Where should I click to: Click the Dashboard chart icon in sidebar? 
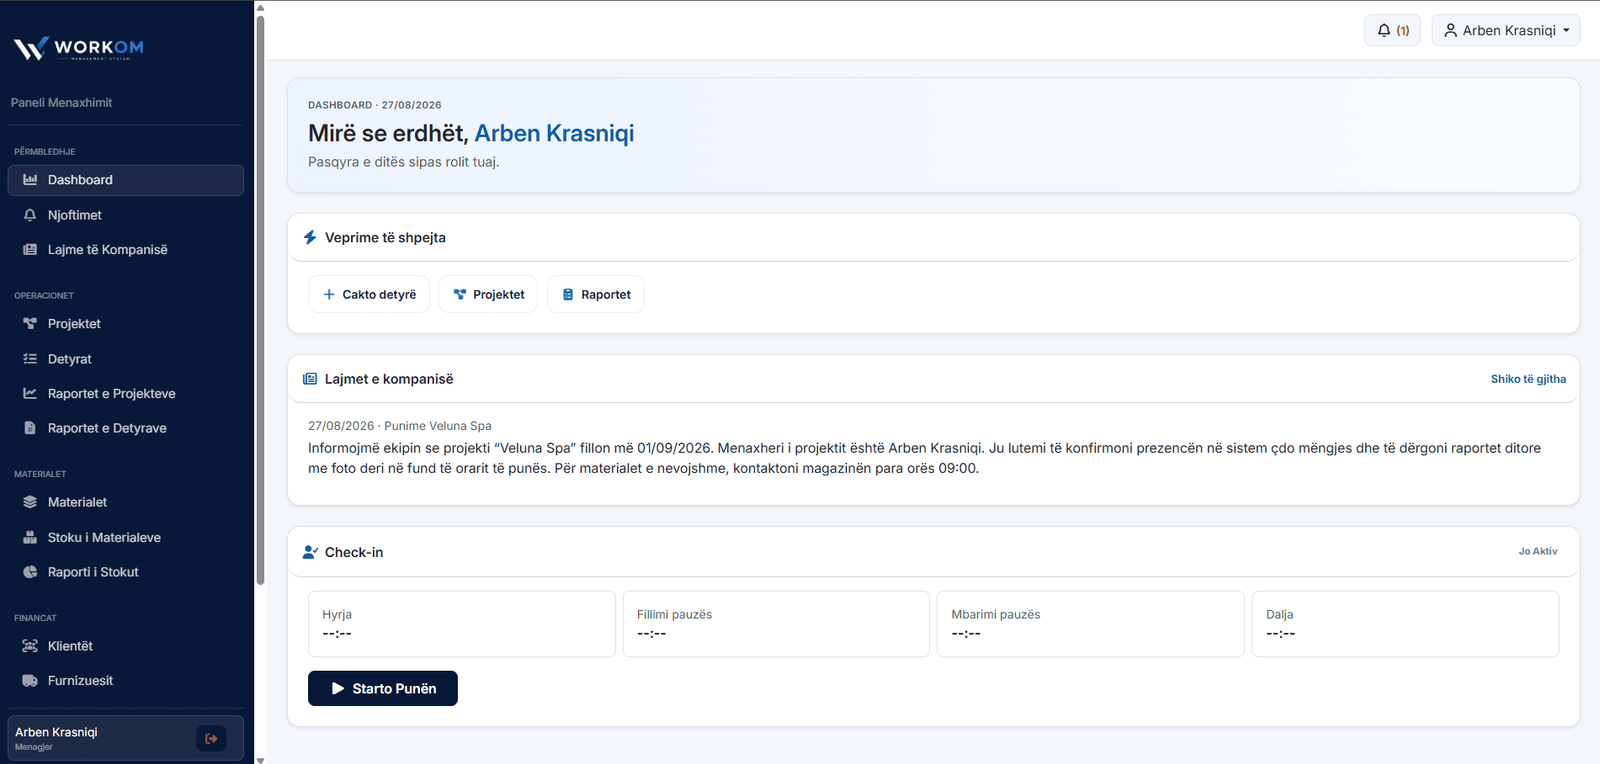30,180
